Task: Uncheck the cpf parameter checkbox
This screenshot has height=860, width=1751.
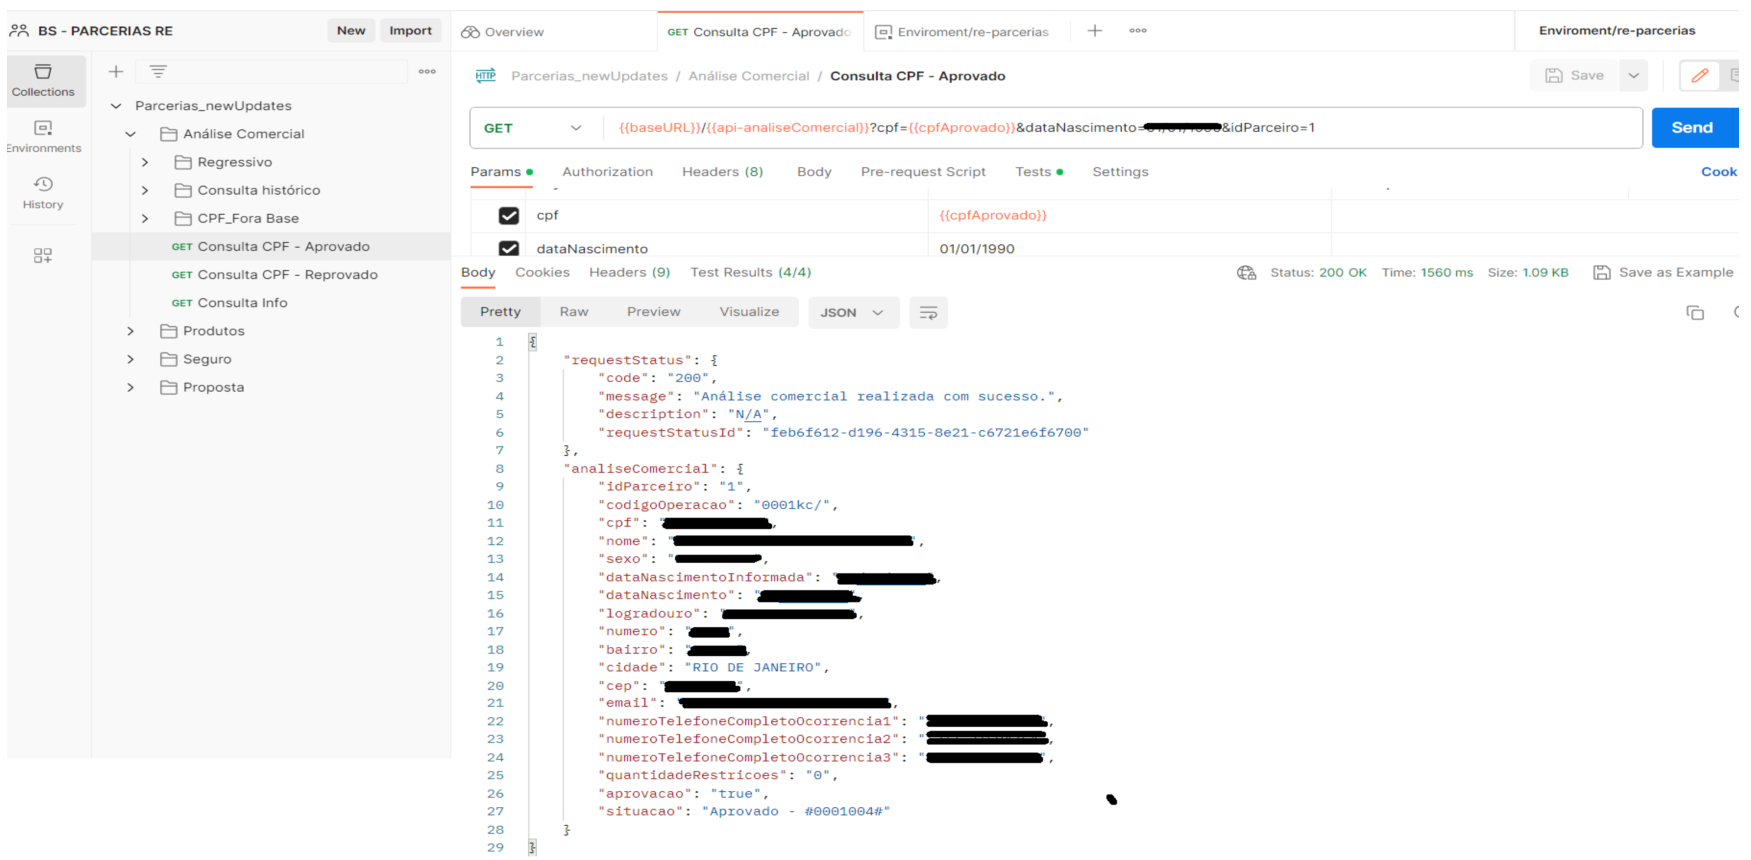Action: (x=509, y=216)
